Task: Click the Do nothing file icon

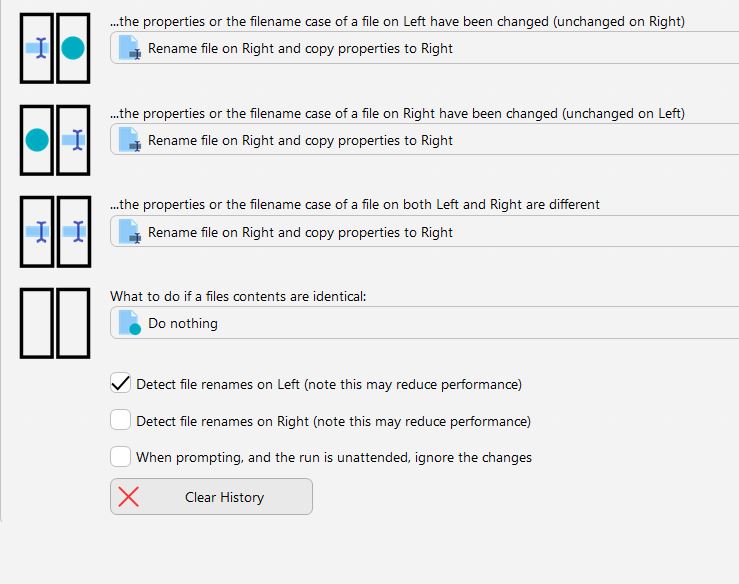Action: coord(130,323)
